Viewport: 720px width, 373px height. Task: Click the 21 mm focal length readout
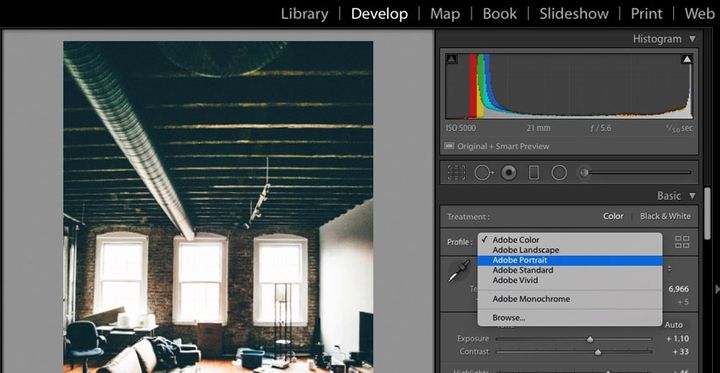click(x=538, y=128)
